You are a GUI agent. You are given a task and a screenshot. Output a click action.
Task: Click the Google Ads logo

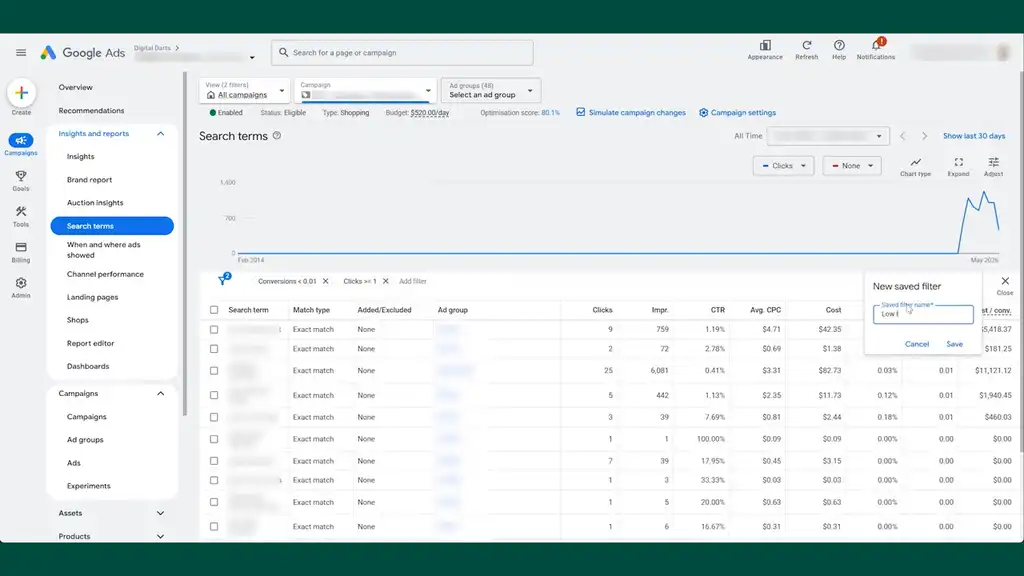click(x=82, y=53)
